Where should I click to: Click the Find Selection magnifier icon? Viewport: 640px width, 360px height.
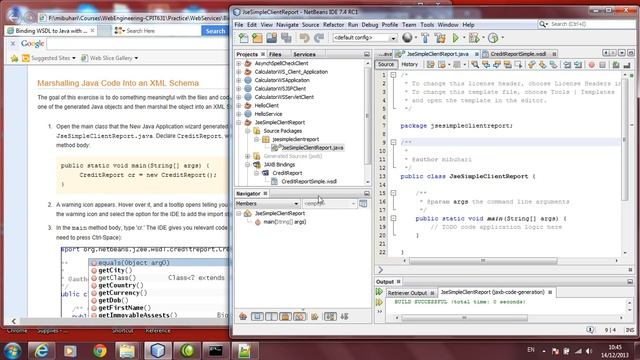(475, 64)
